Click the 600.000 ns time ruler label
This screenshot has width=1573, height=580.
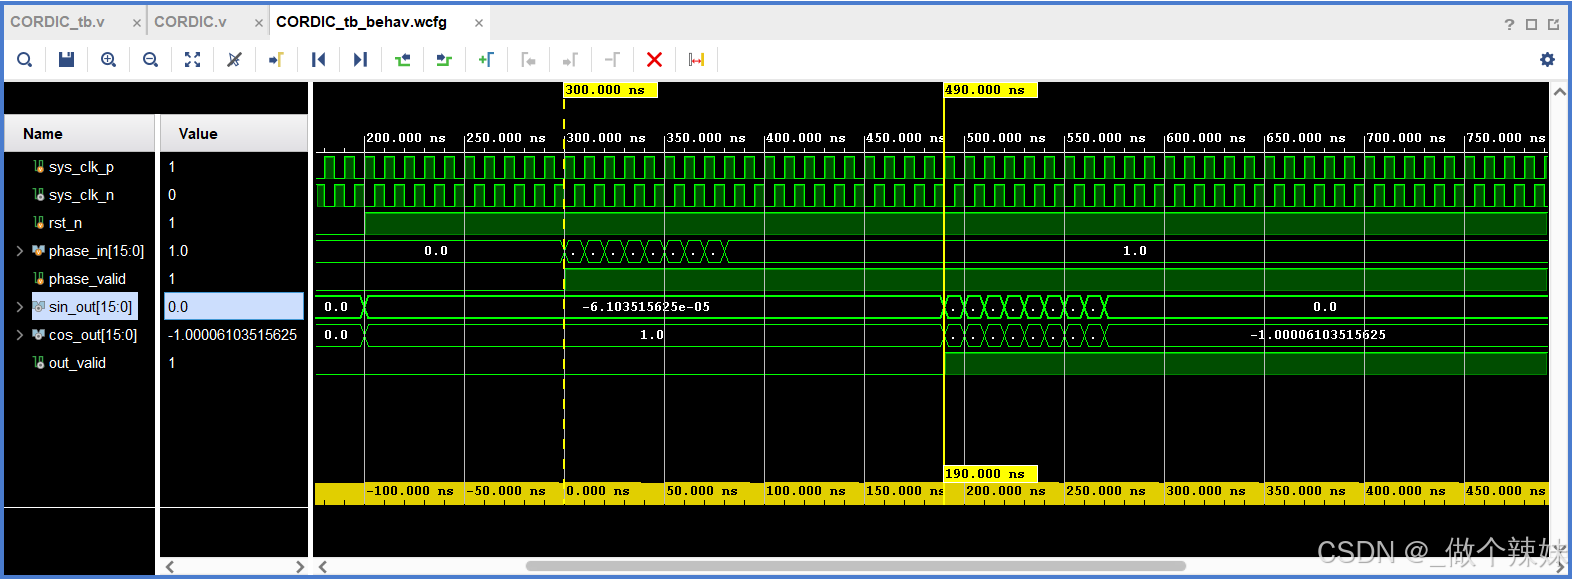[x=1206, y=138]
